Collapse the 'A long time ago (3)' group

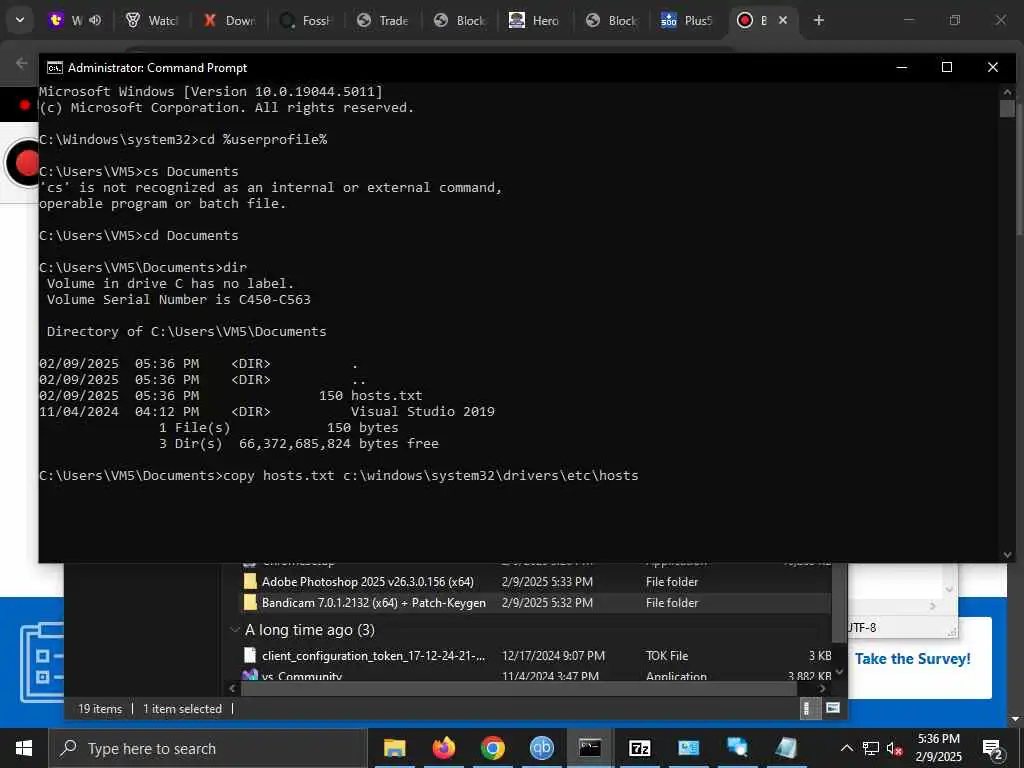pos(234,630)
